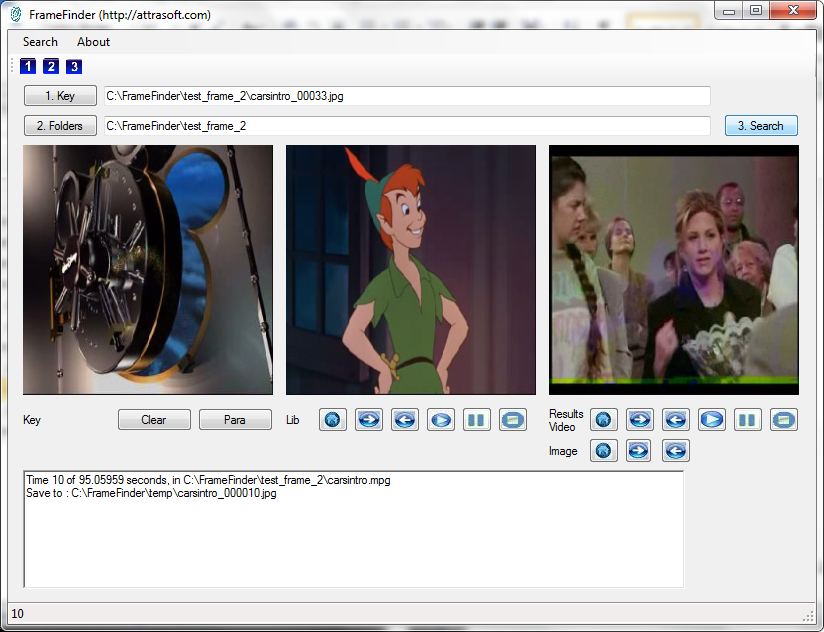Play the Lib slideshow
Image resolution: width=824 pixels, height=632 pixels.
(441, 420)
